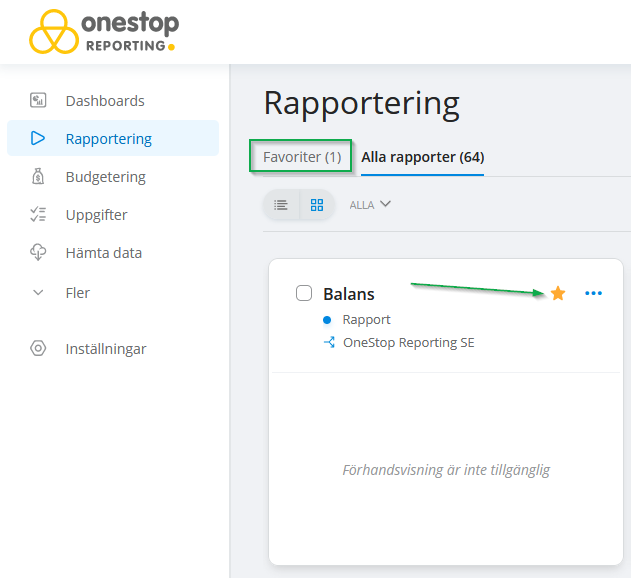Click the Dashboards sidebar icon
The width and height of the screenshot is (631, 578).
[x=38, y=100]
